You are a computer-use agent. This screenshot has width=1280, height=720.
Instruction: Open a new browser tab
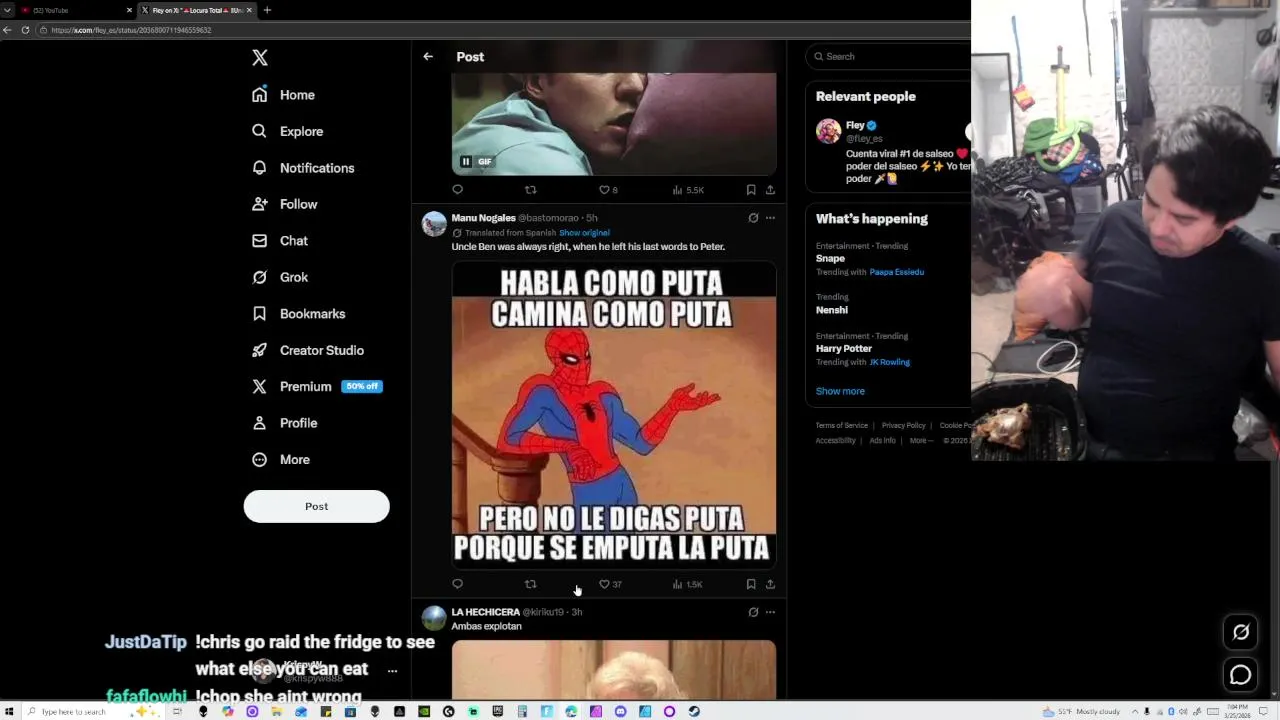tap(267, 10)
